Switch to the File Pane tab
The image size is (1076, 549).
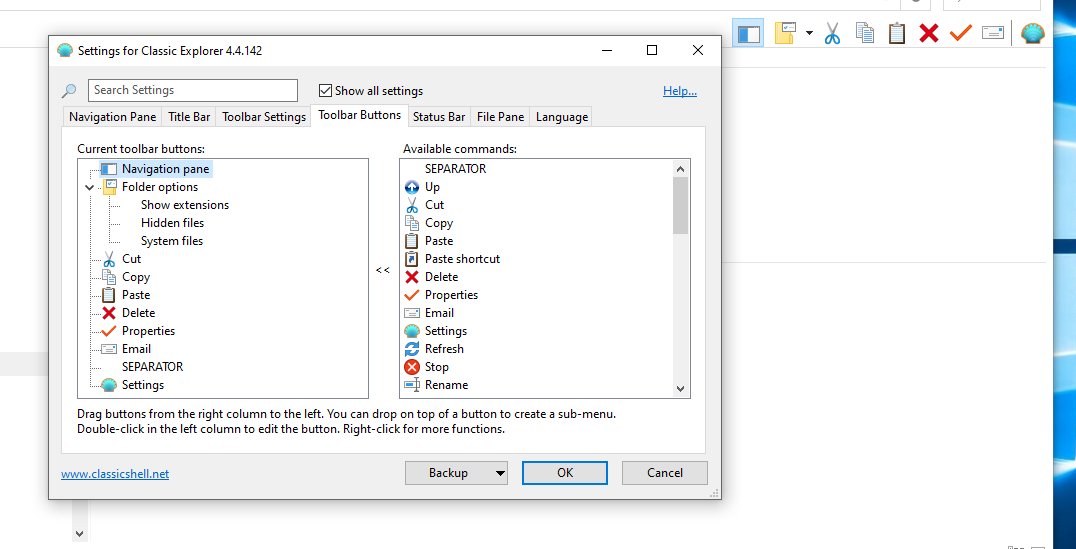(500, 117)
